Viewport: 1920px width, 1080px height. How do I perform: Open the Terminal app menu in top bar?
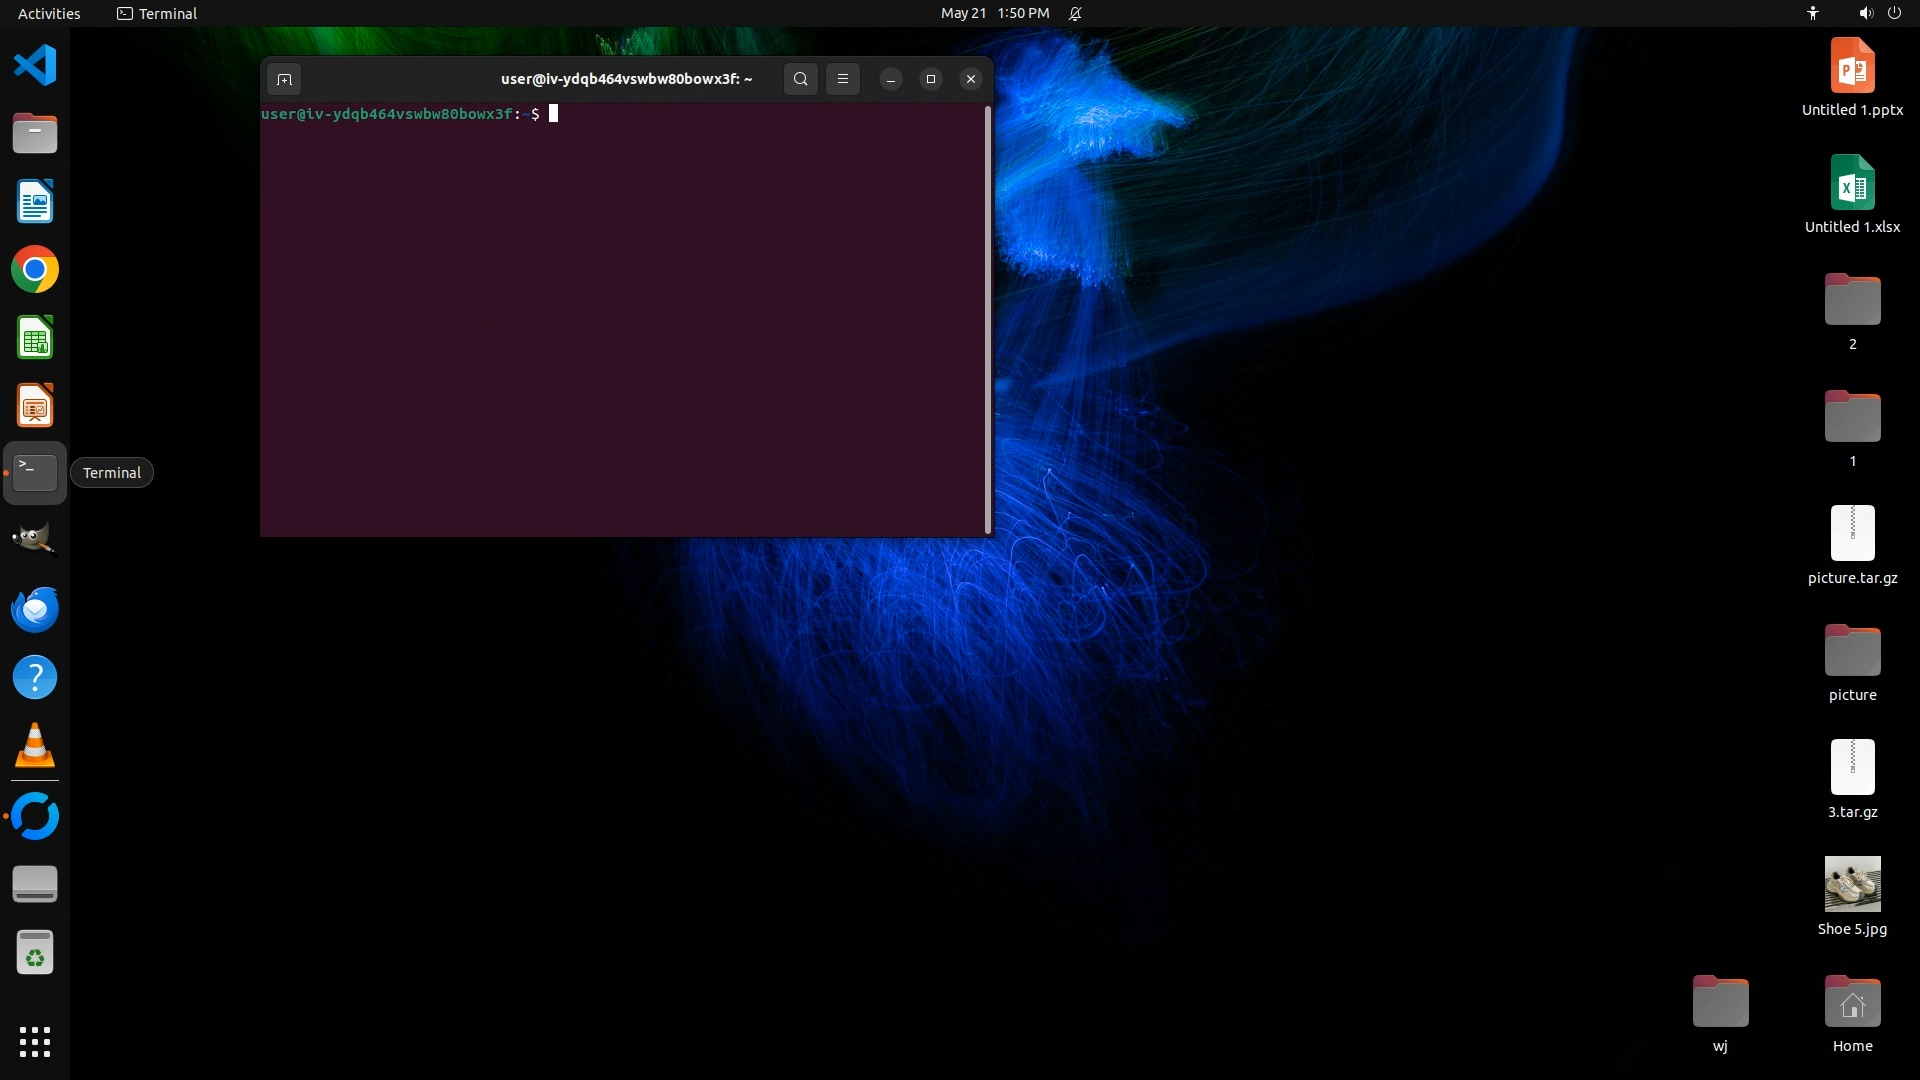pyautogui.click(x=157, y=13)
